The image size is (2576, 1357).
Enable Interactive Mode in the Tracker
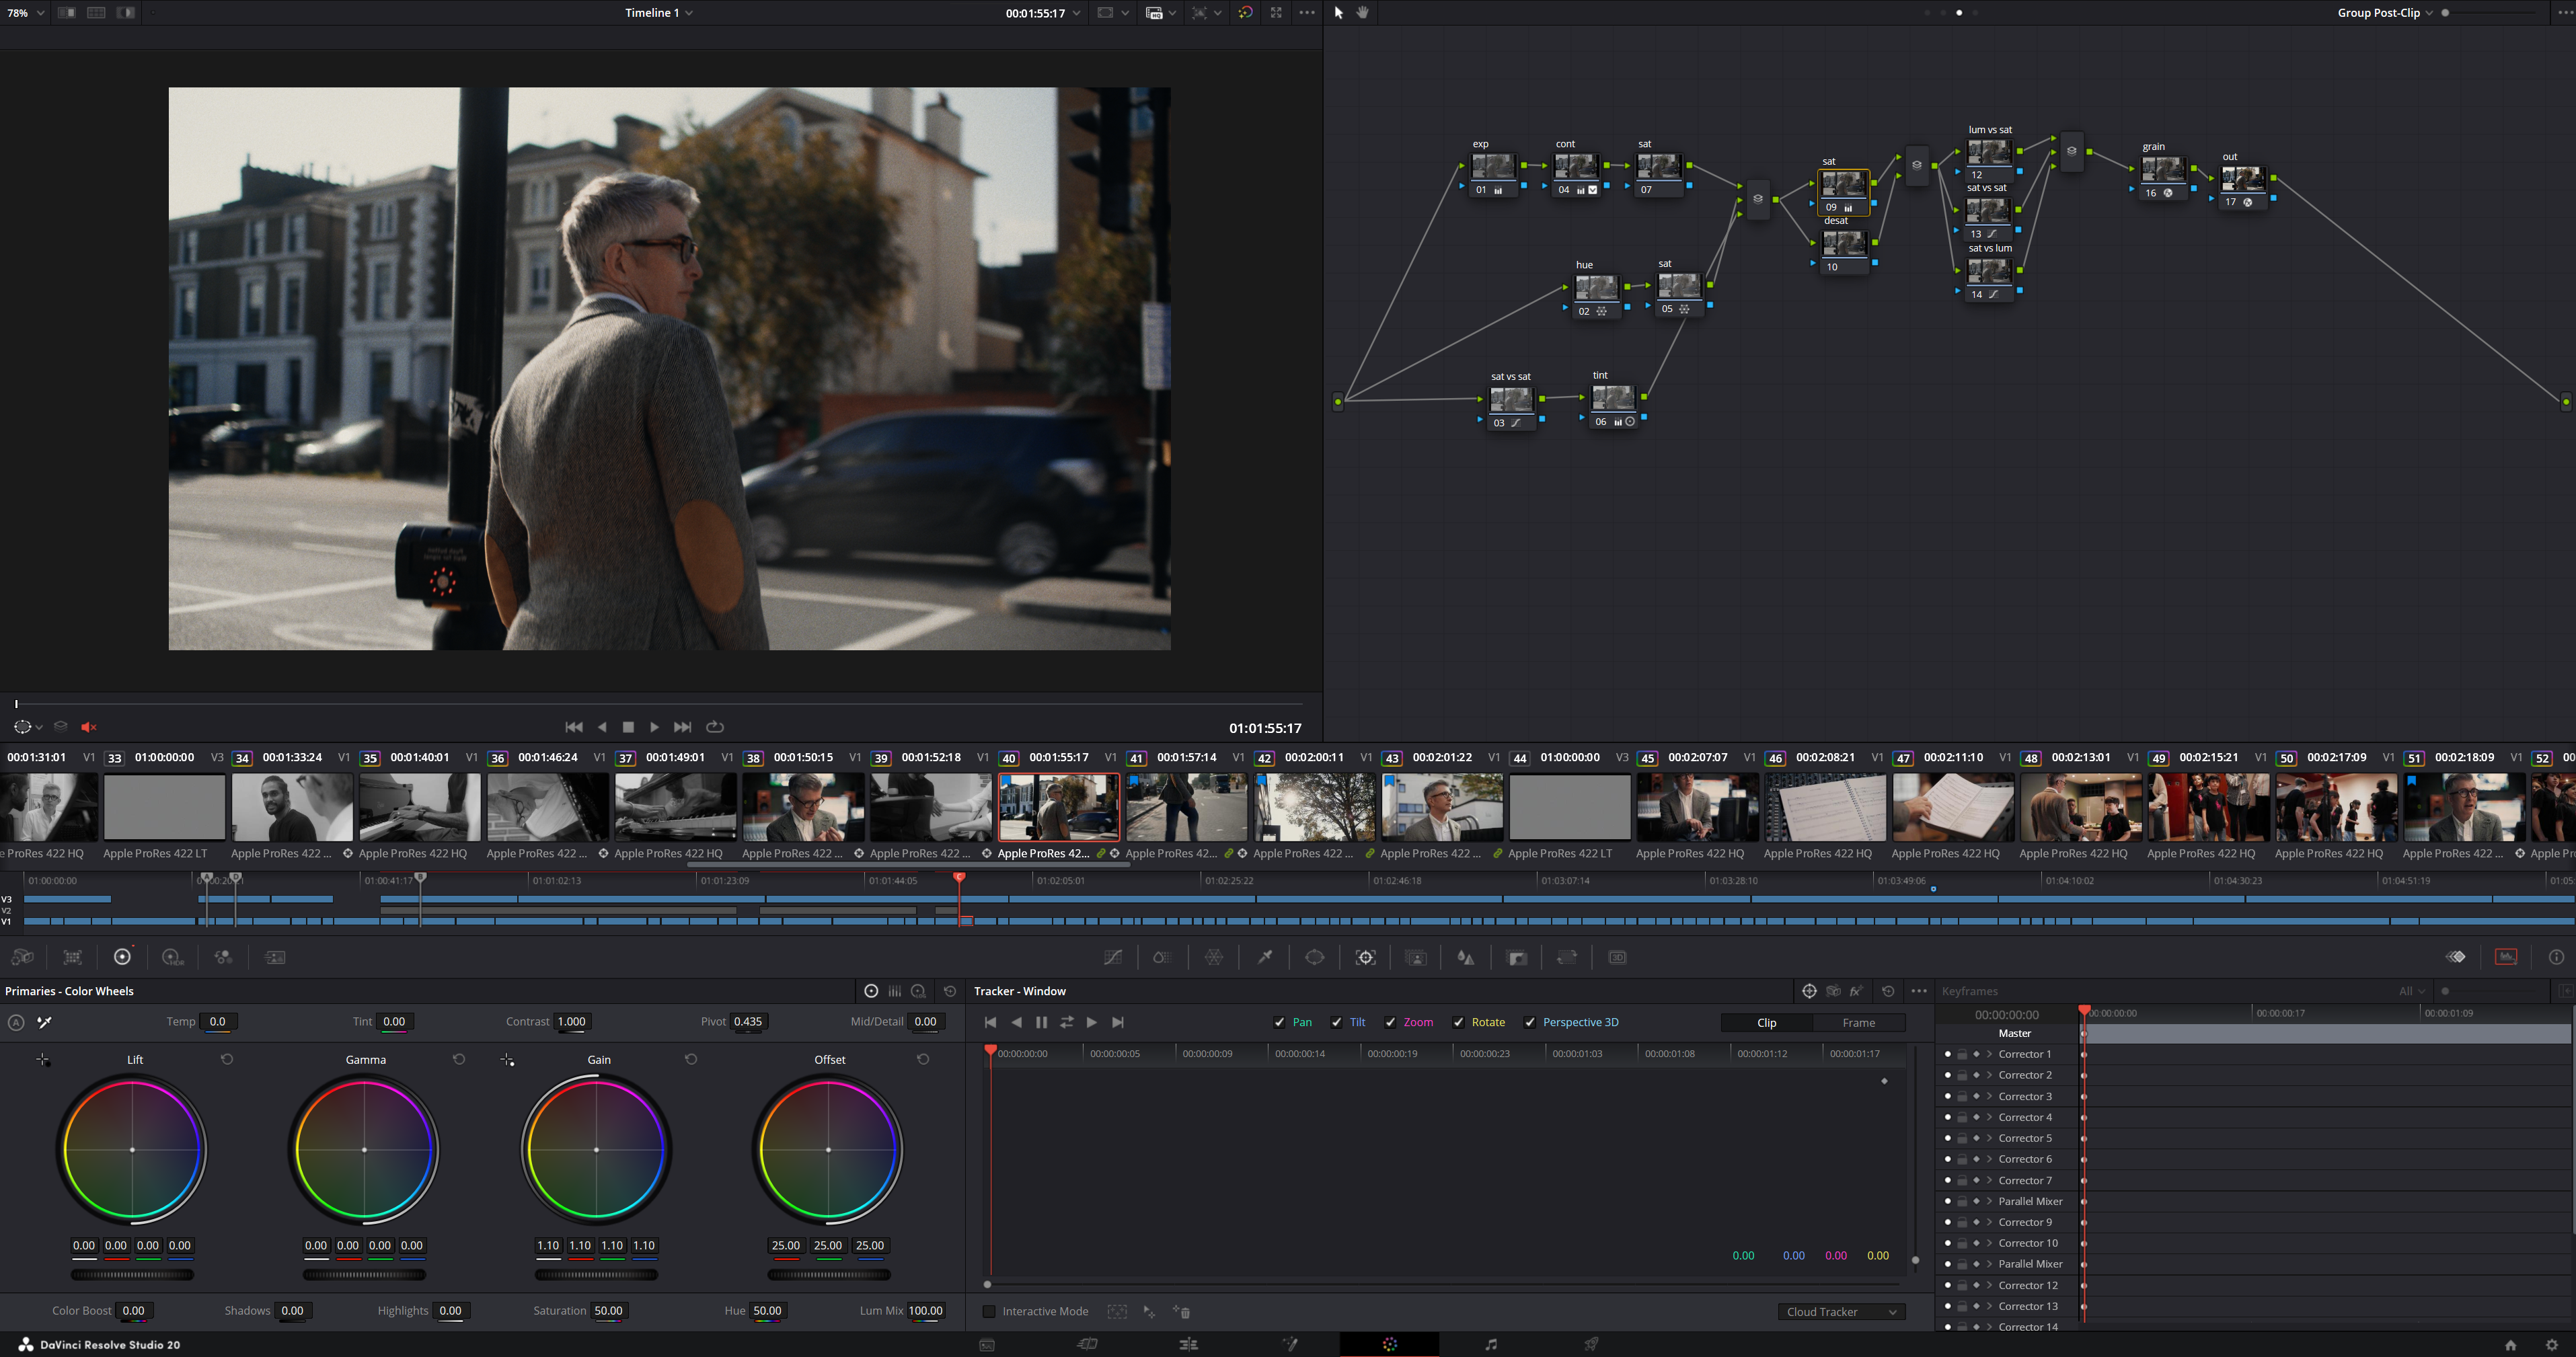pos(989,1311)
